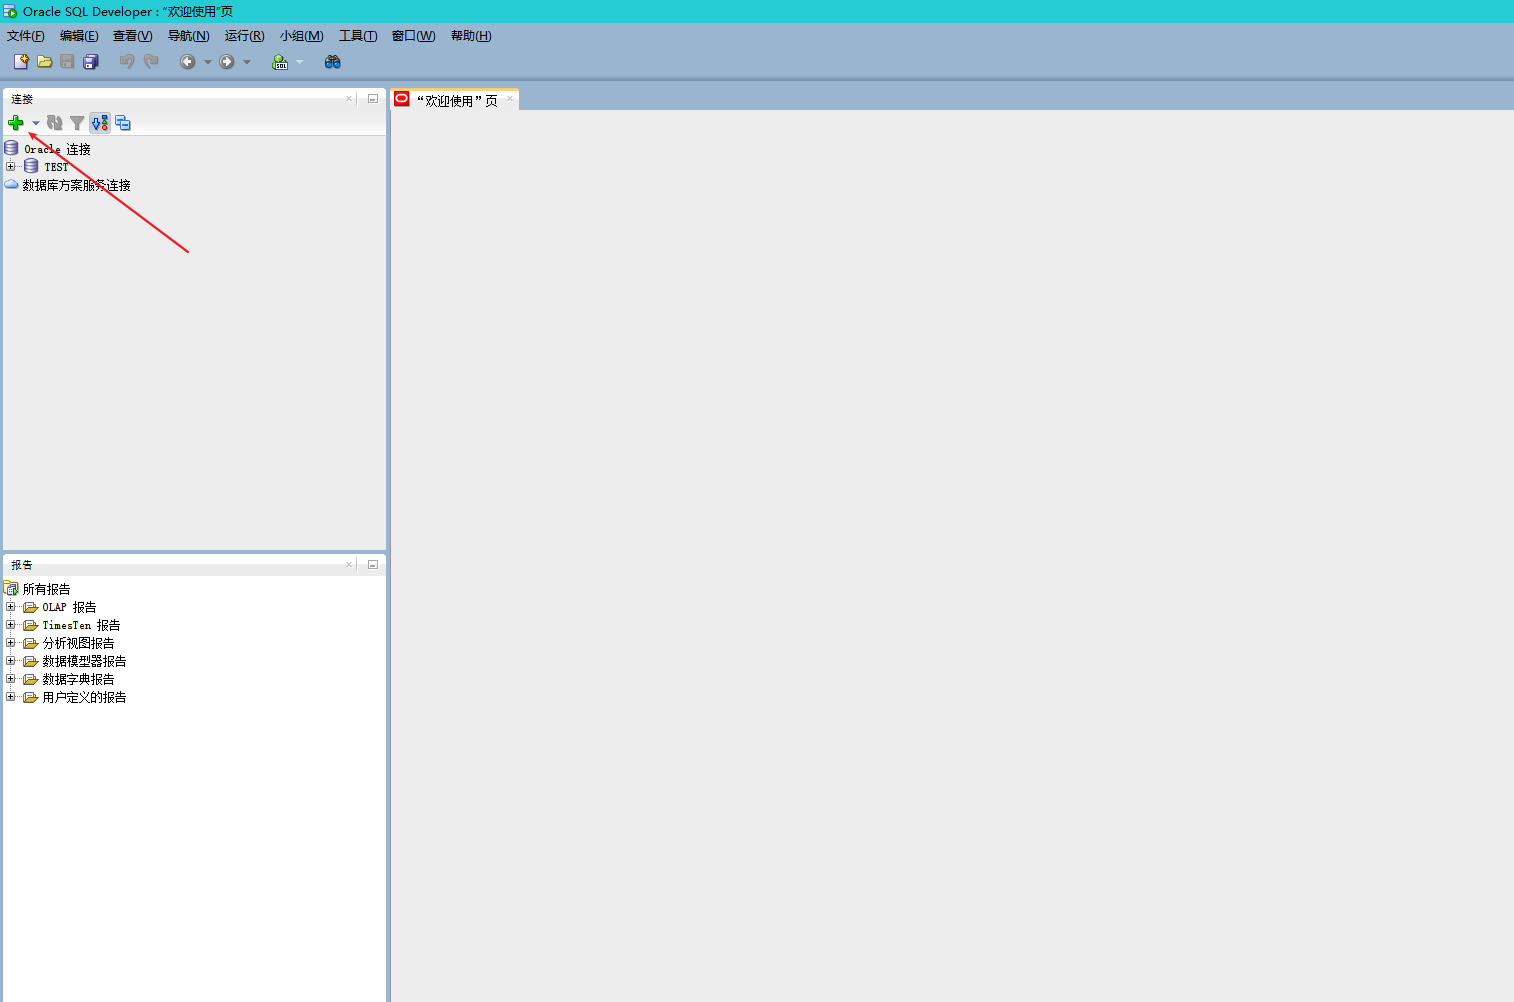Open the 帮助(H) menu
The image size is (1514, 1002).
click(x=471, y=36)
